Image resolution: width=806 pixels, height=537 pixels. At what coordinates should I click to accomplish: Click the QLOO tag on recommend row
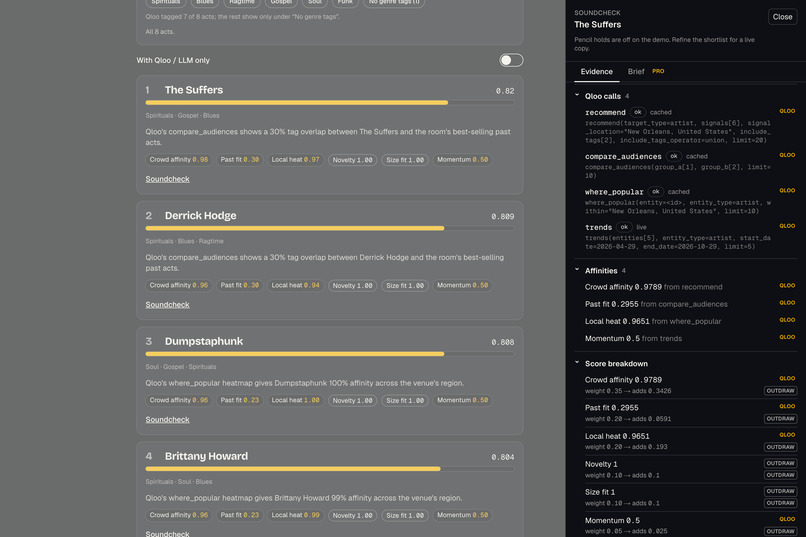coord(787,111)
